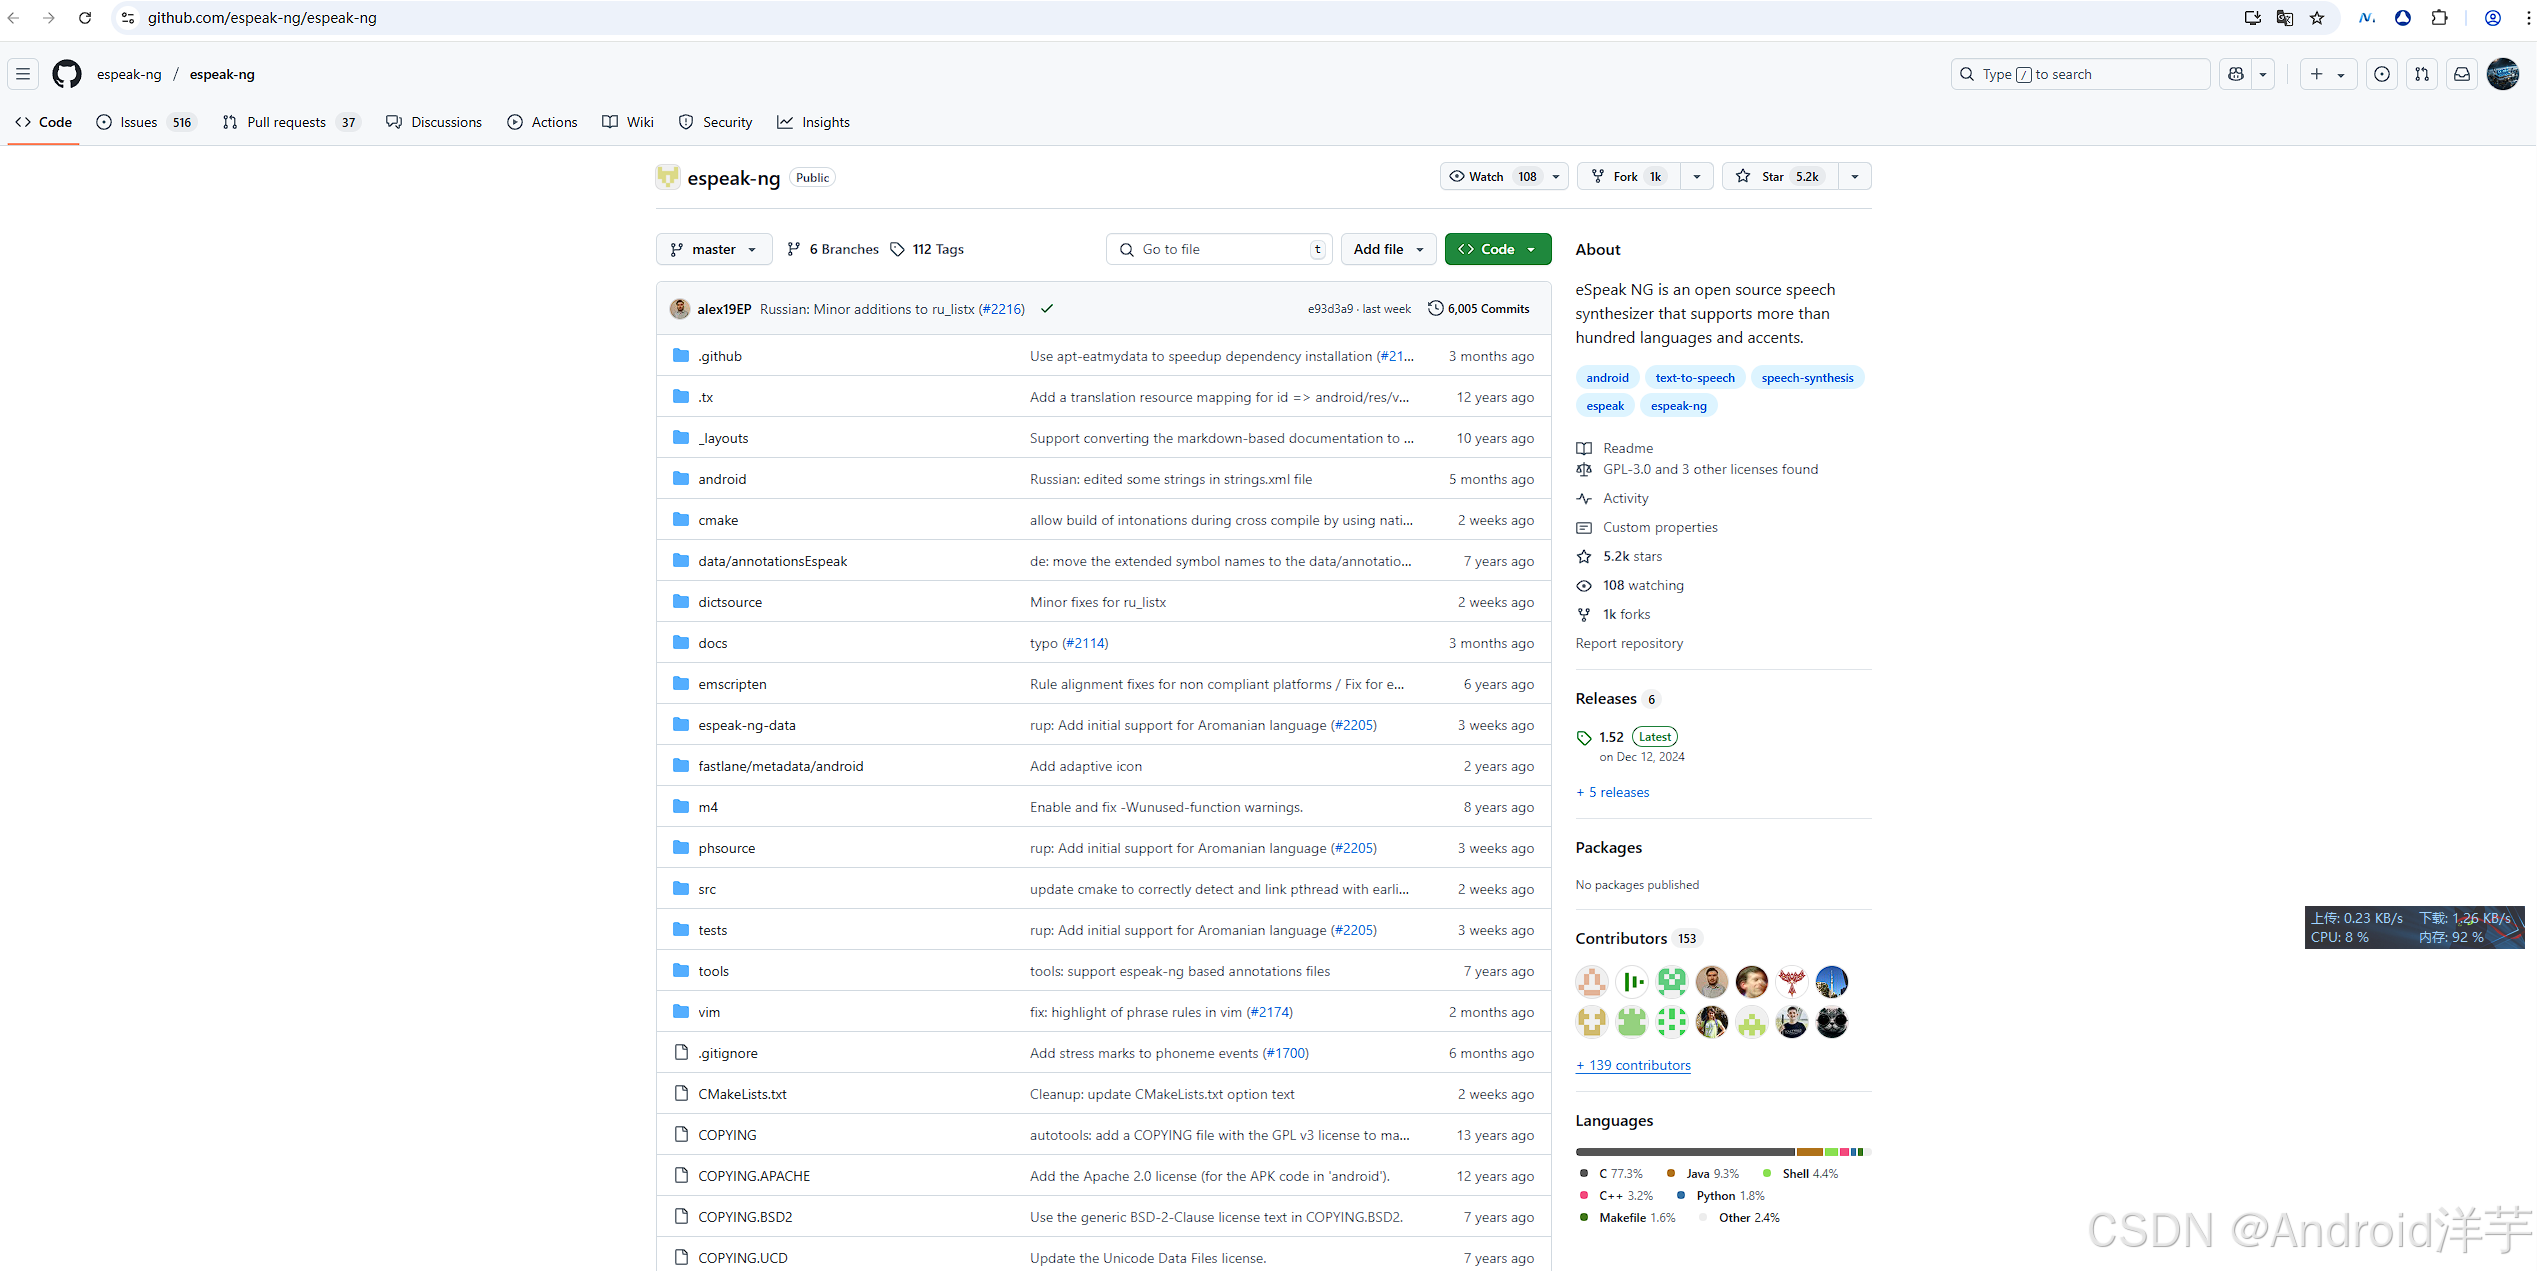The height and width of the screenshot is (1271, 2537).
Task: Open commit link #2216
Action: point(1001,309)
